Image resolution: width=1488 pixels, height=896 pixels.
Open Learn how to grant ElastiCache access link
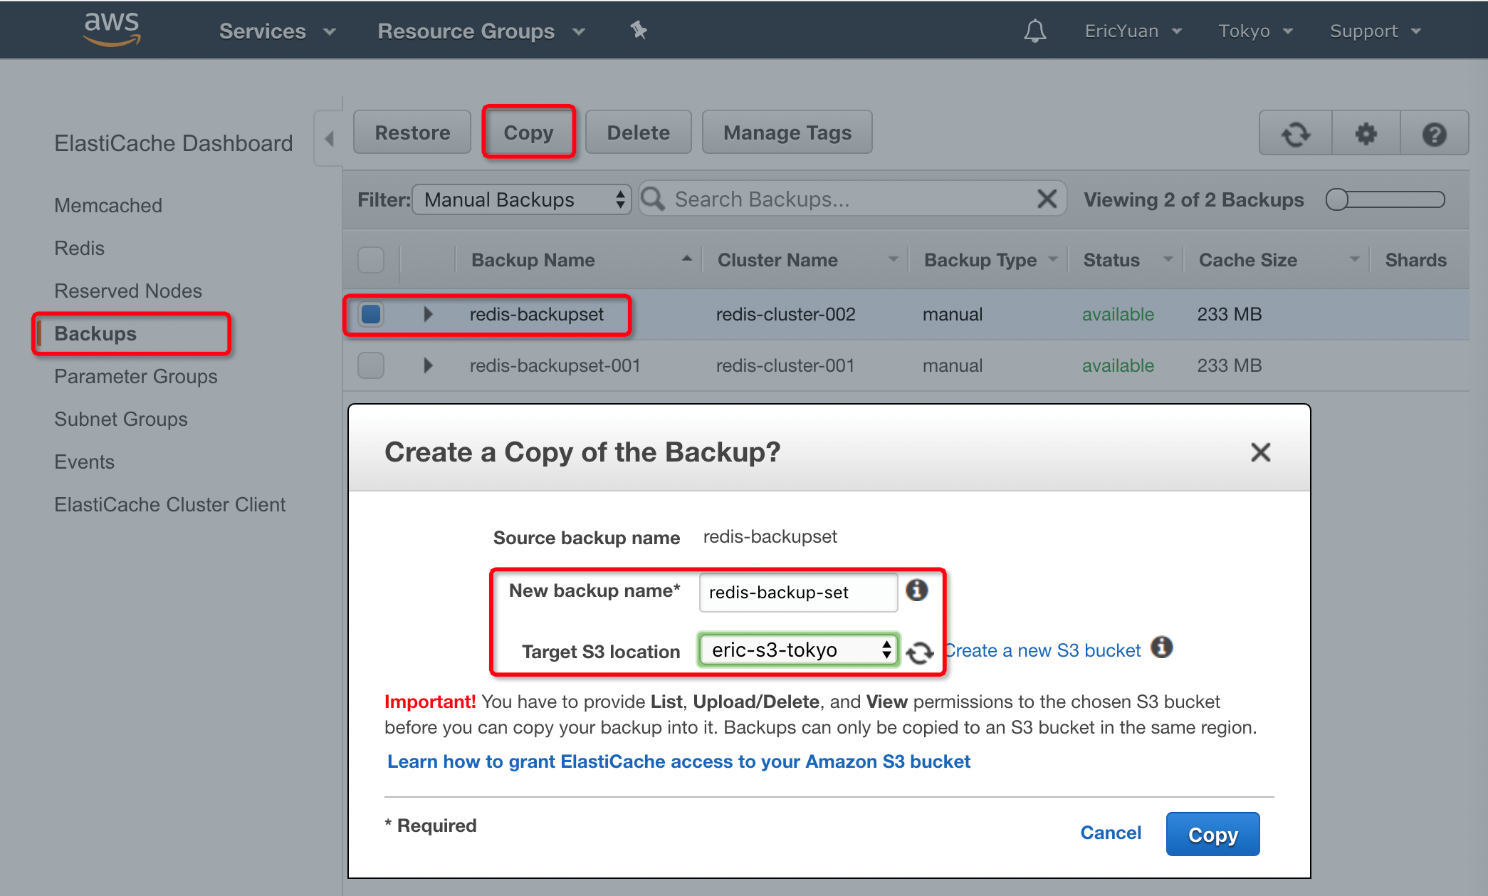point(679,762)
